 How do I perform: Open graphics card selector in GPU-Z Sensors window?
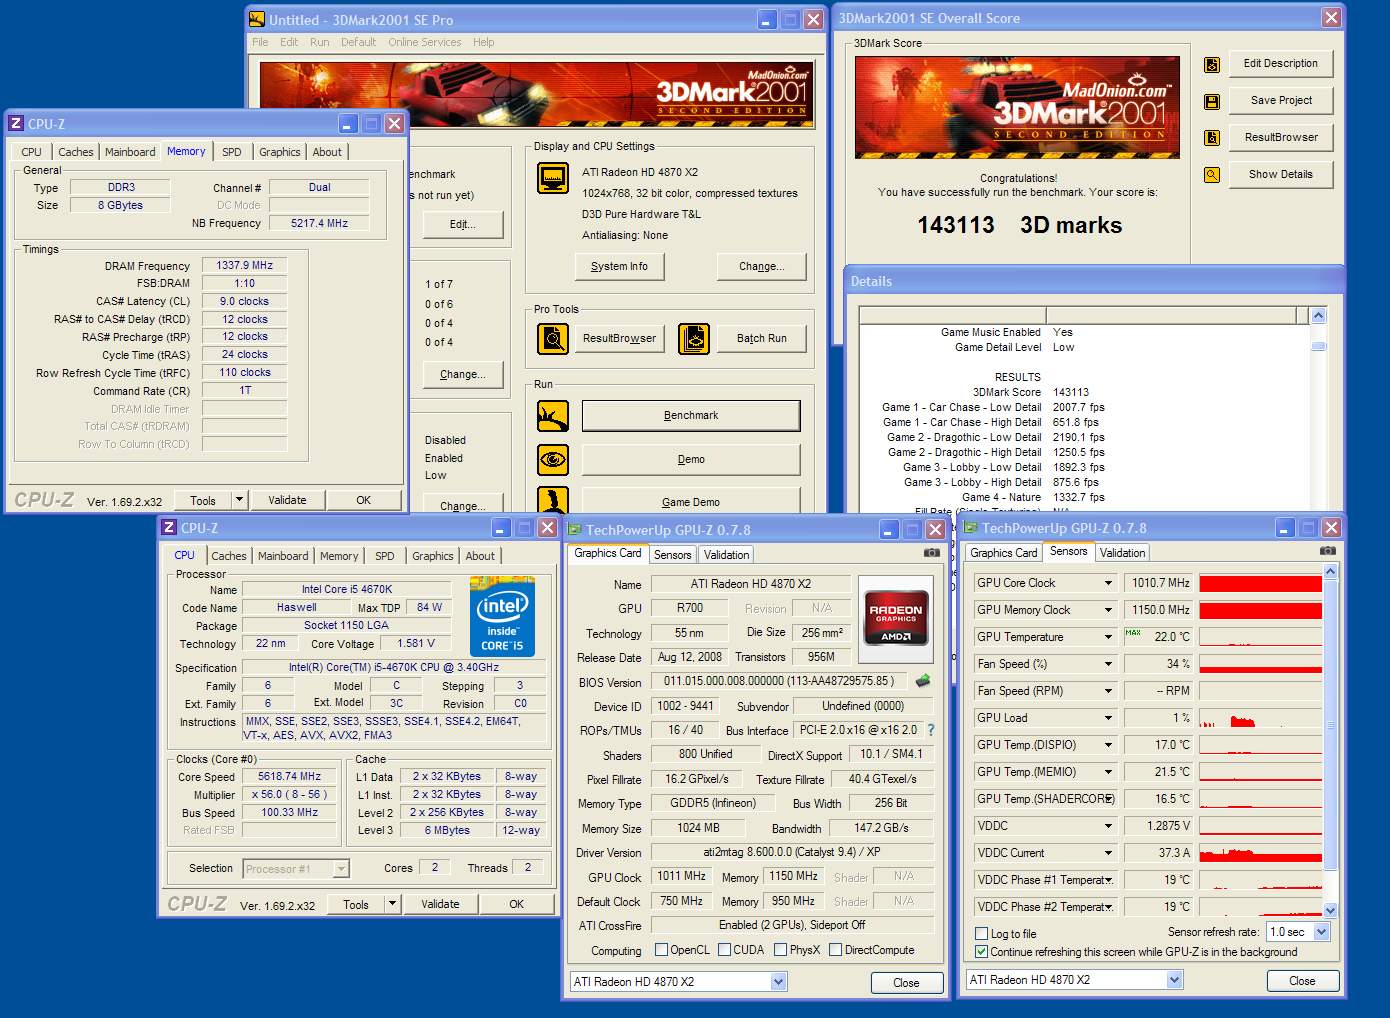(1175, 980)
